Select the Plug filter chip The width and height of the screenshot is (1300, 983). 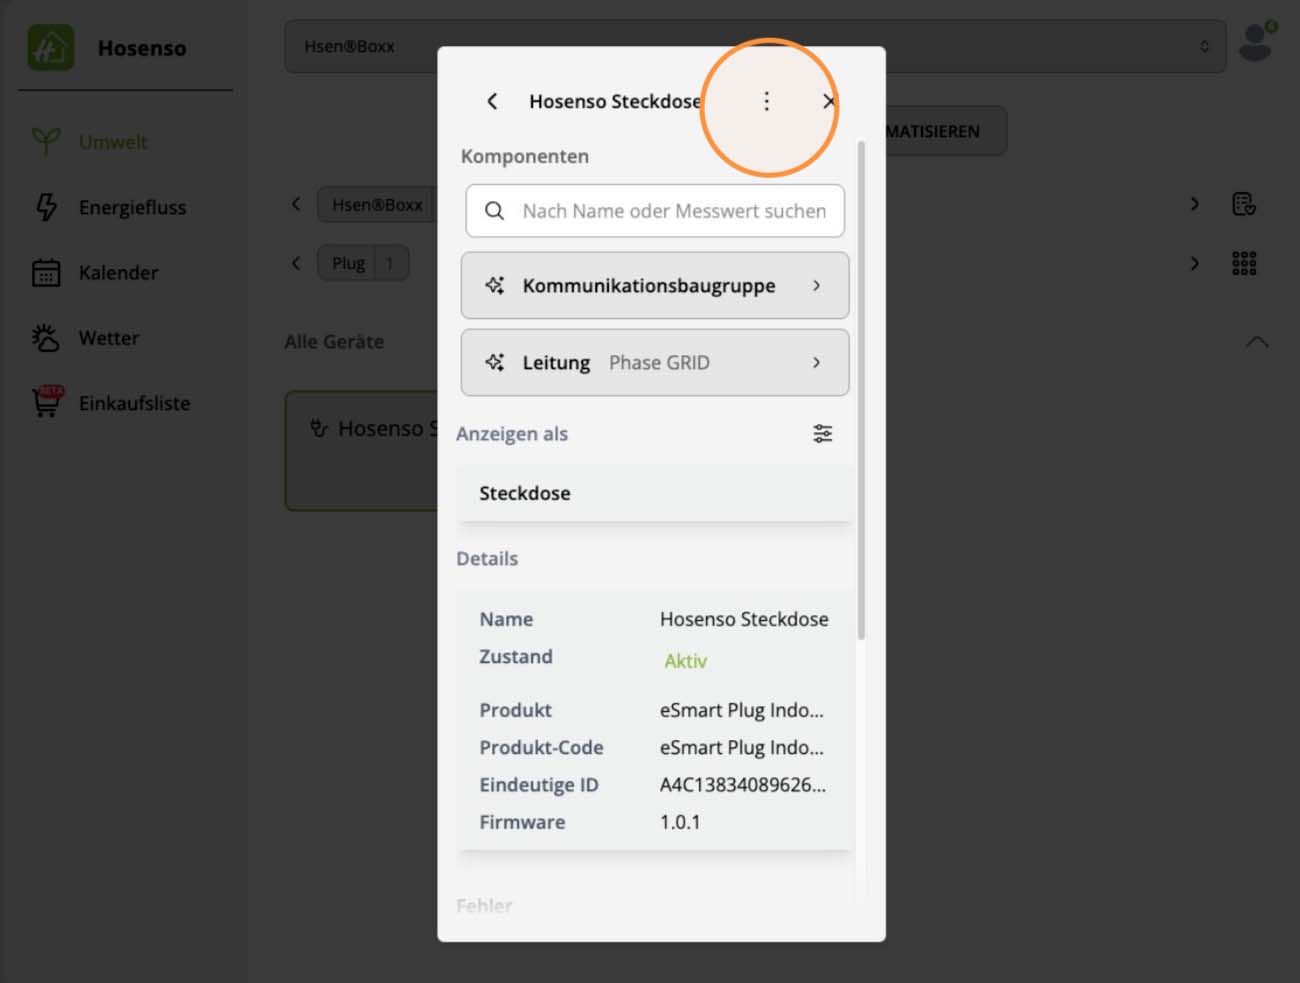coord(363,263)
